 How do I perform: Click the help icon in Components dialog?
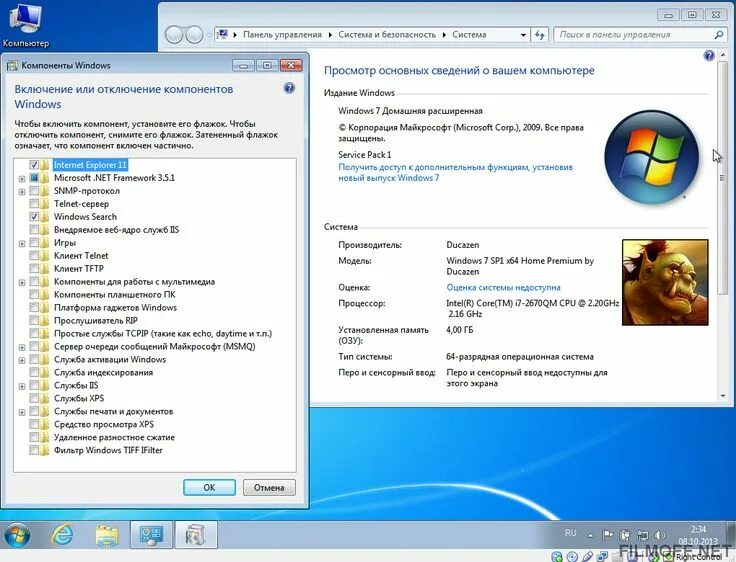pos(290,88)
